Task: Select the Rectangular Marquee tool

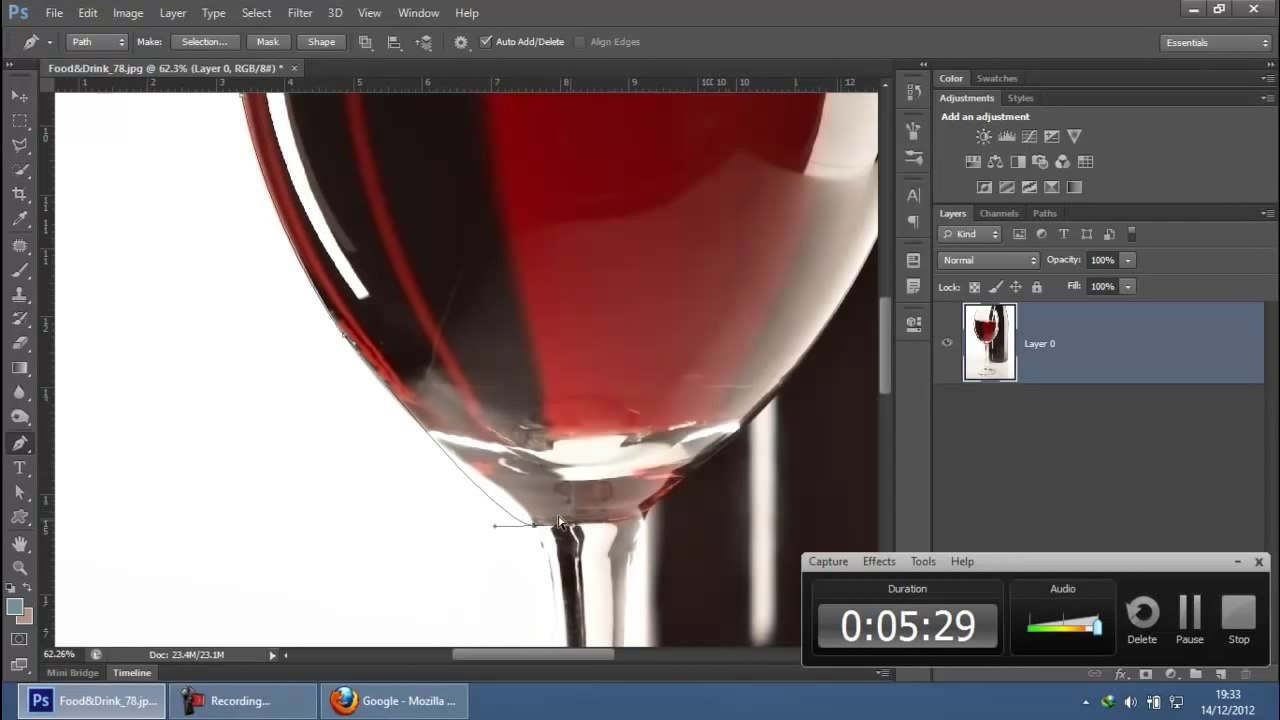Action: [x=19, y=120]
